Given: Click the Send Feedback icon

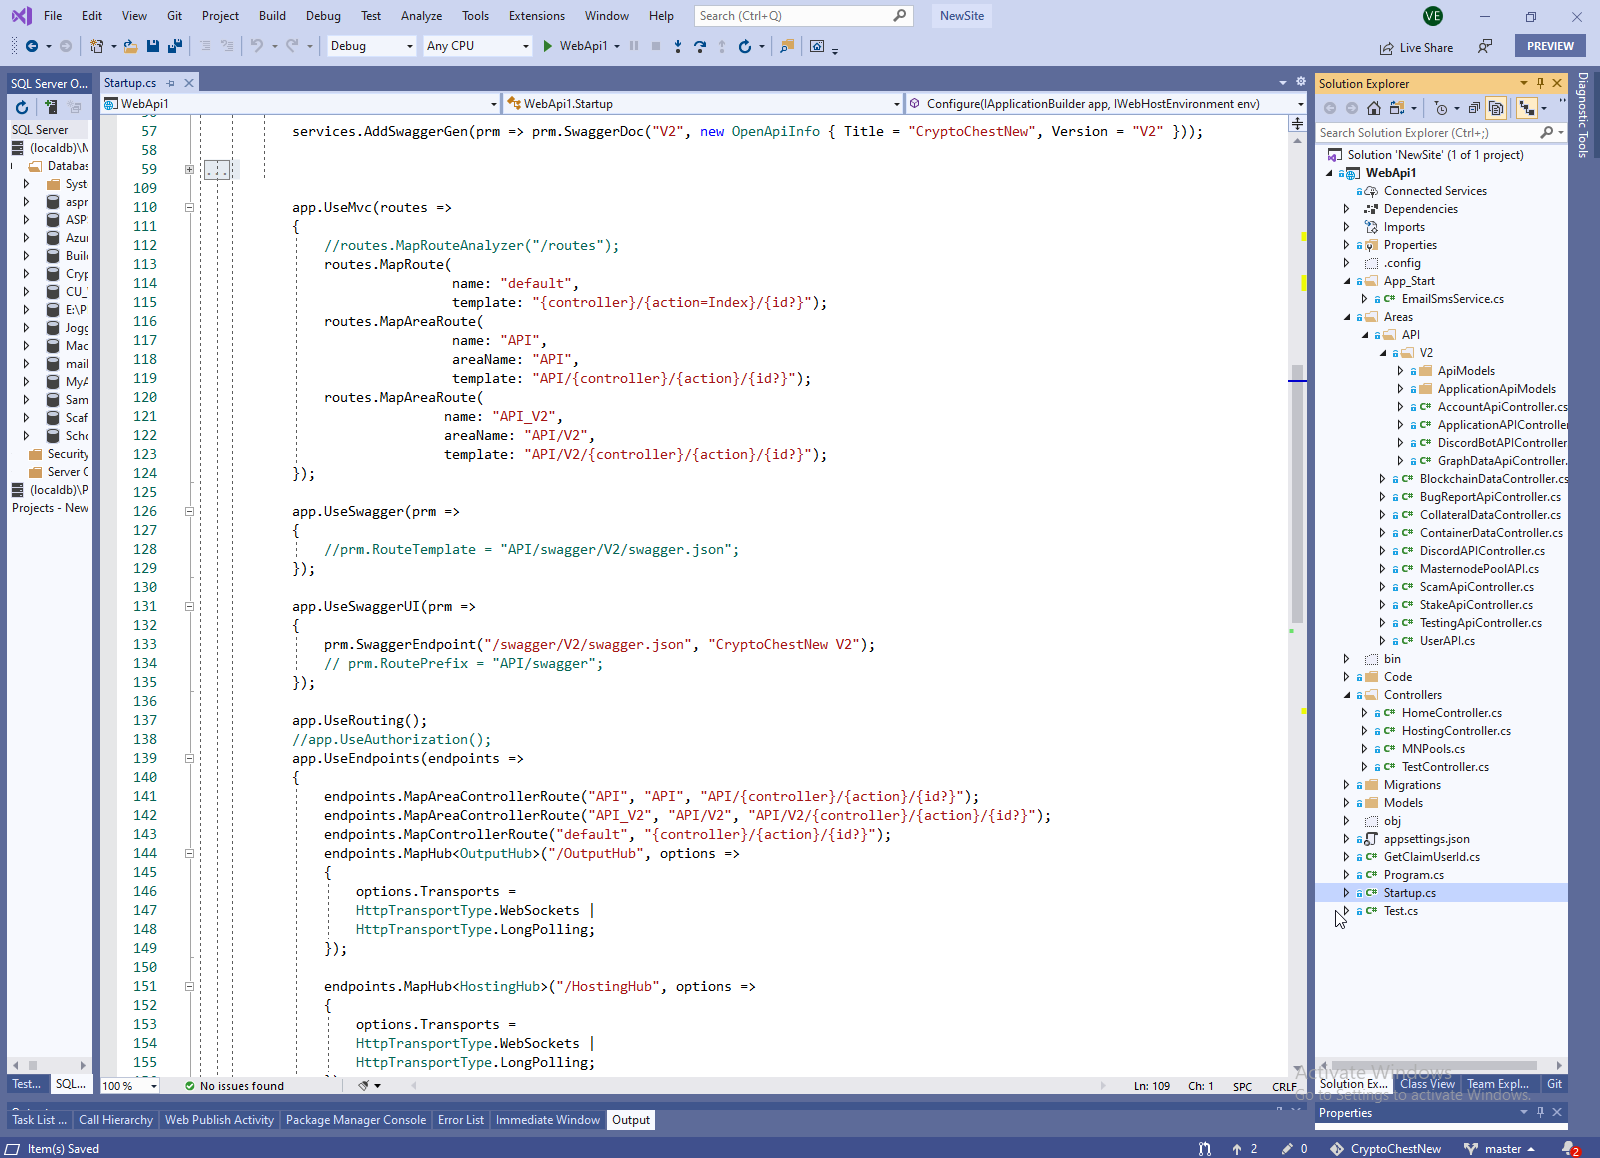Looking at the screenshot, I should [1485, 46].
